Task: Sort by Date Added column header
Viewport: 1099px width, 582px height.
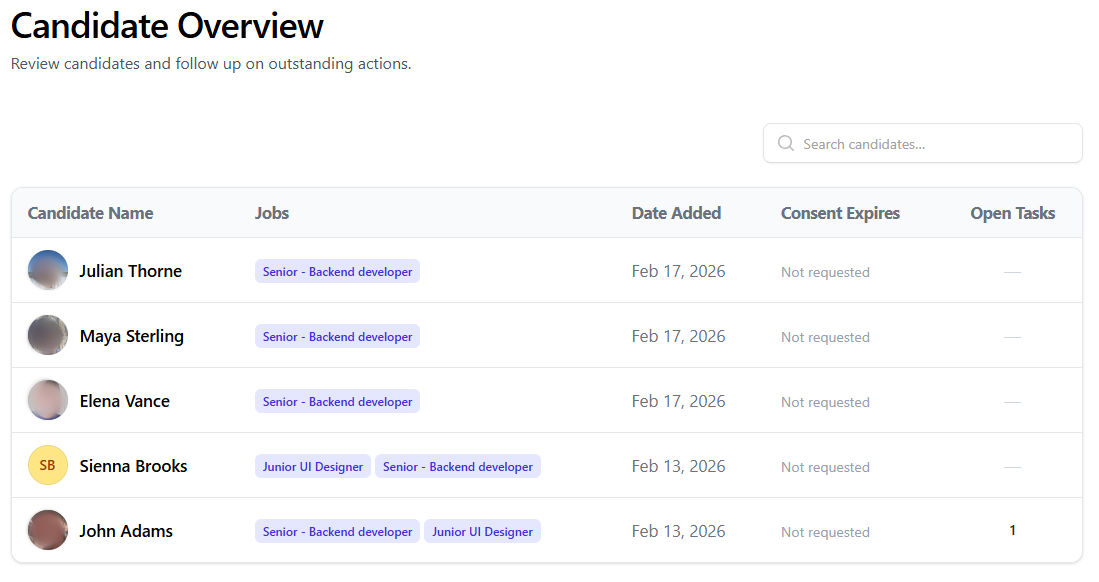Action: coord(676,213)
